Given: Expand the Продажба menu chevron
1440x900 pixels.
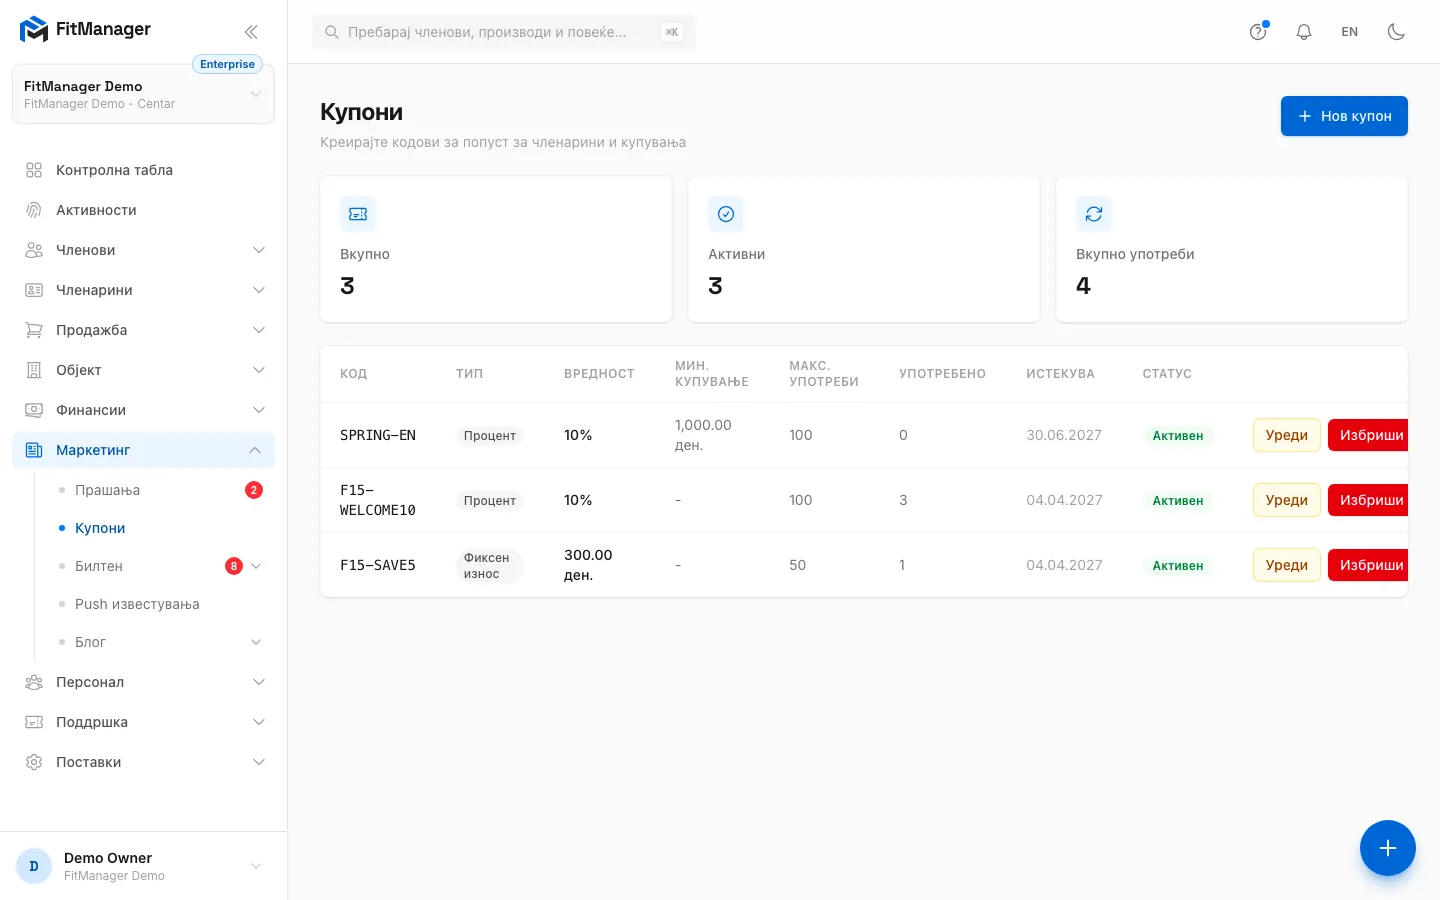Looking at the screenshot, I should tap(259, 330).
